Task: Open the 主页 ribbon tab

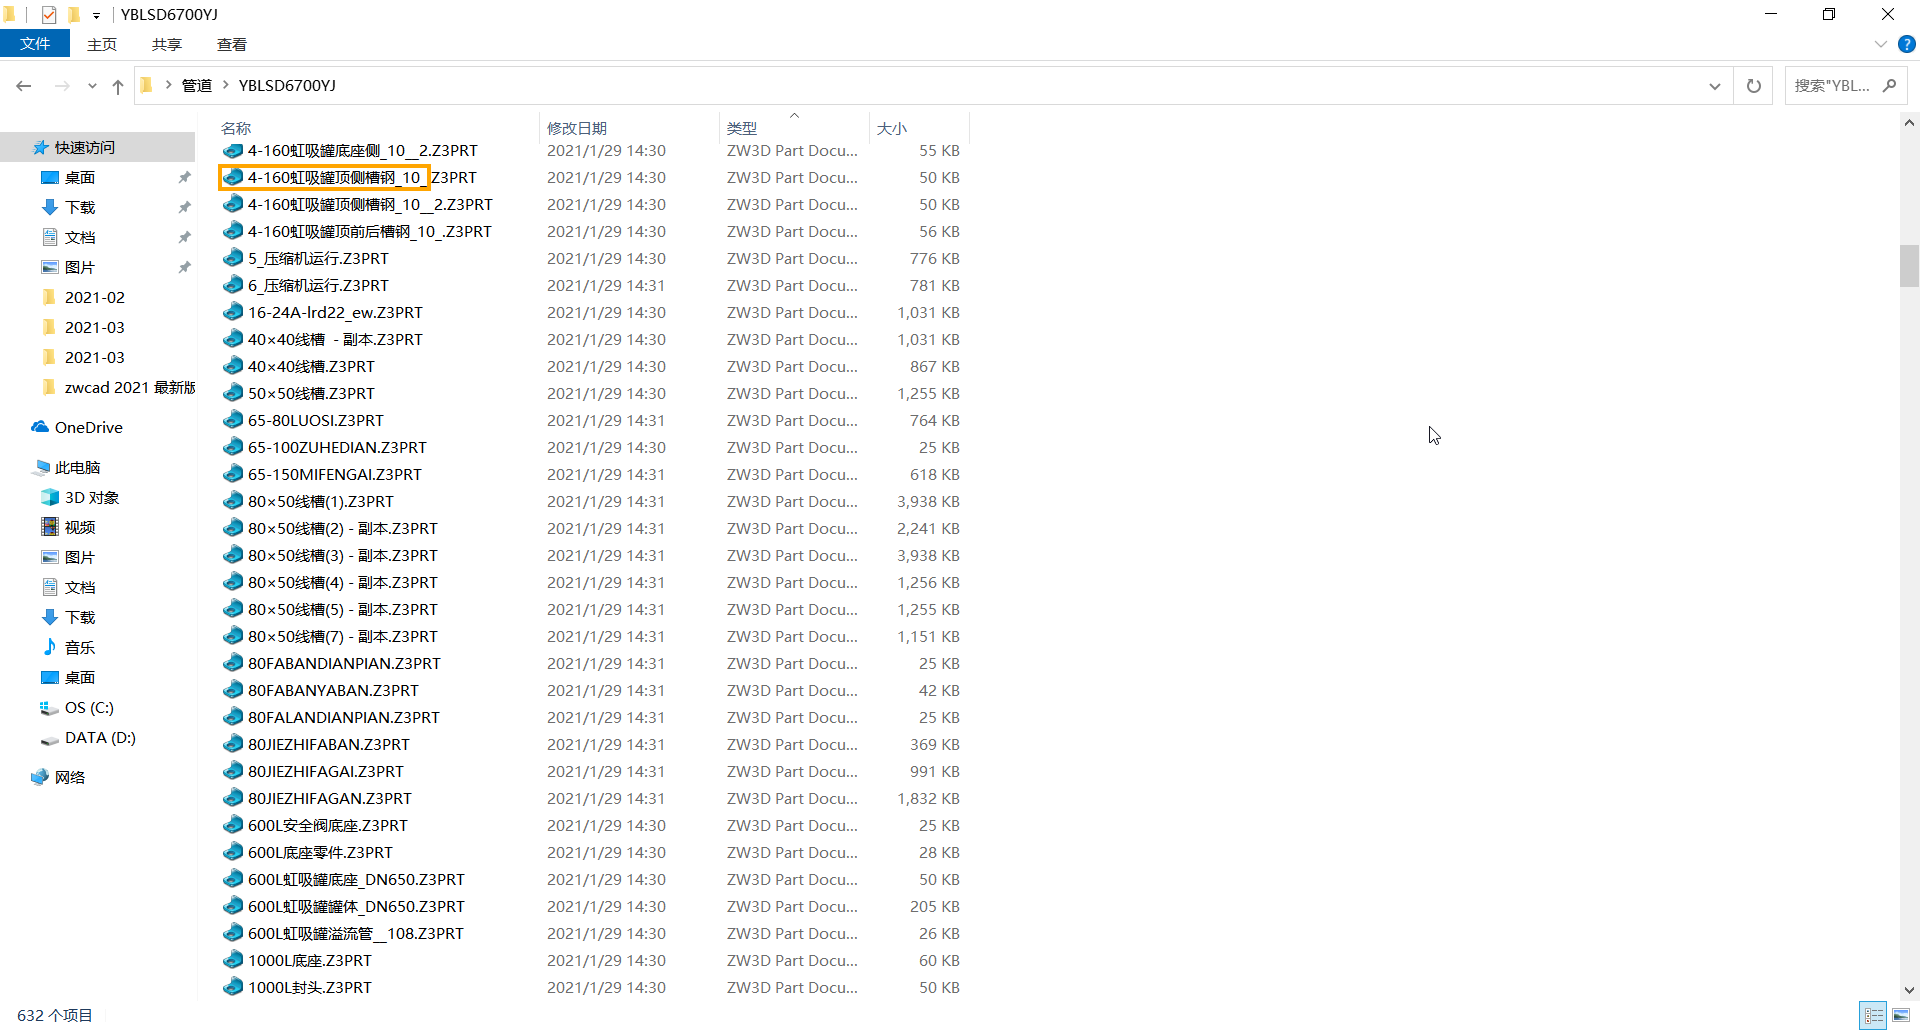Action: 102,44
